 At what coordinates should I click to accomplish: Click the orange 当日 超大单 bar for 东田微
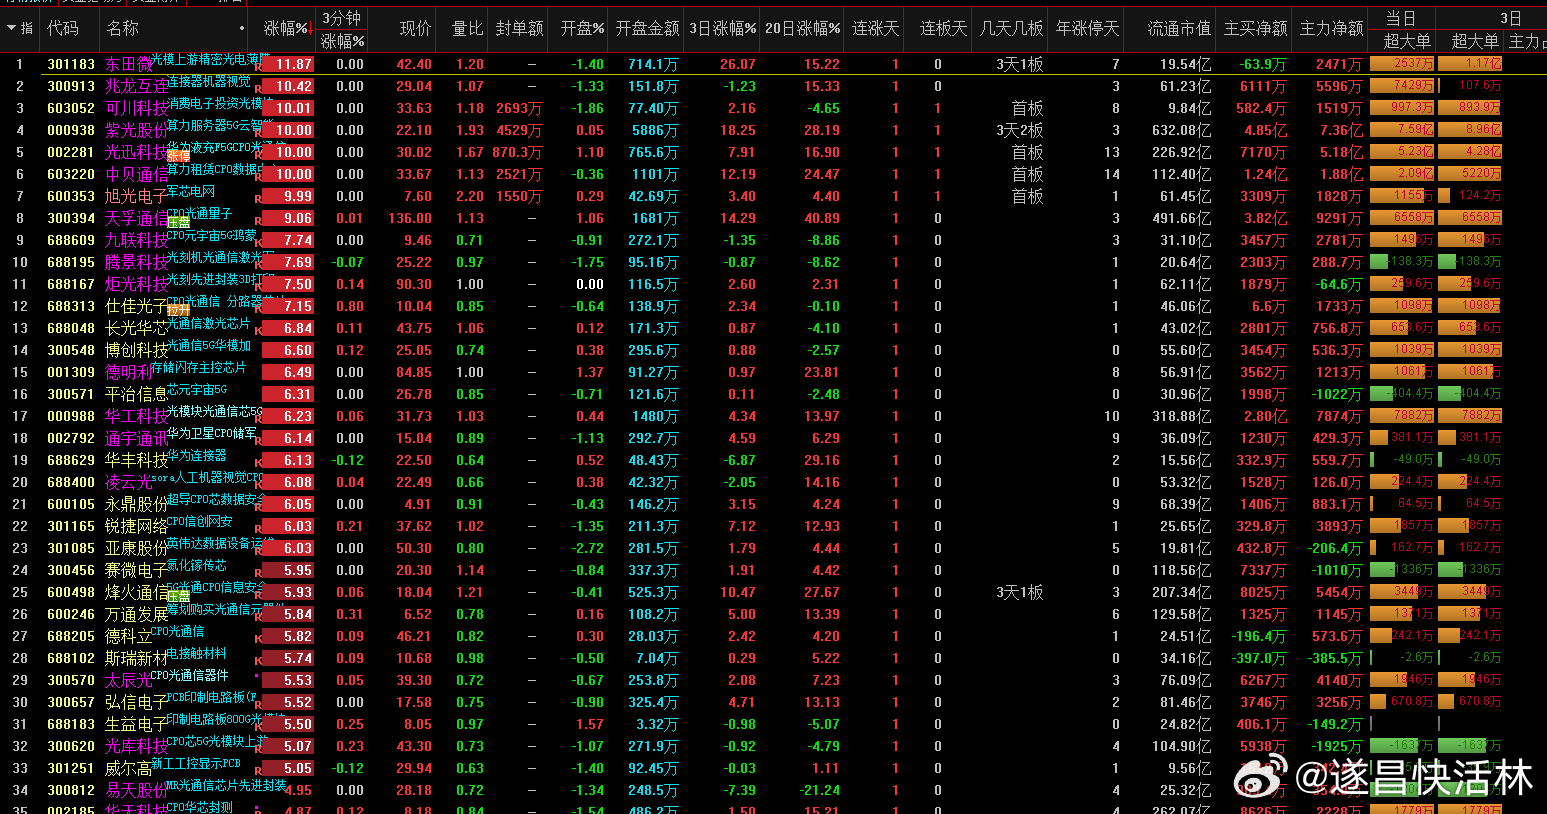[x=1401, y=64]
